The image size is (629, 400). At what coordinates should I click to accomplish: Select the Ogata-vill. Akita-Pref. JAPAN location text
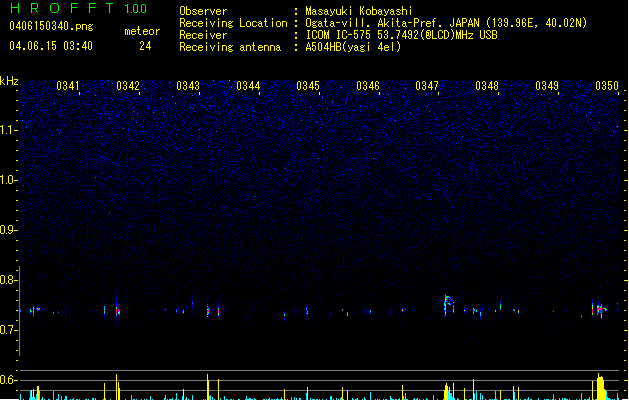[x=446, y=23]
